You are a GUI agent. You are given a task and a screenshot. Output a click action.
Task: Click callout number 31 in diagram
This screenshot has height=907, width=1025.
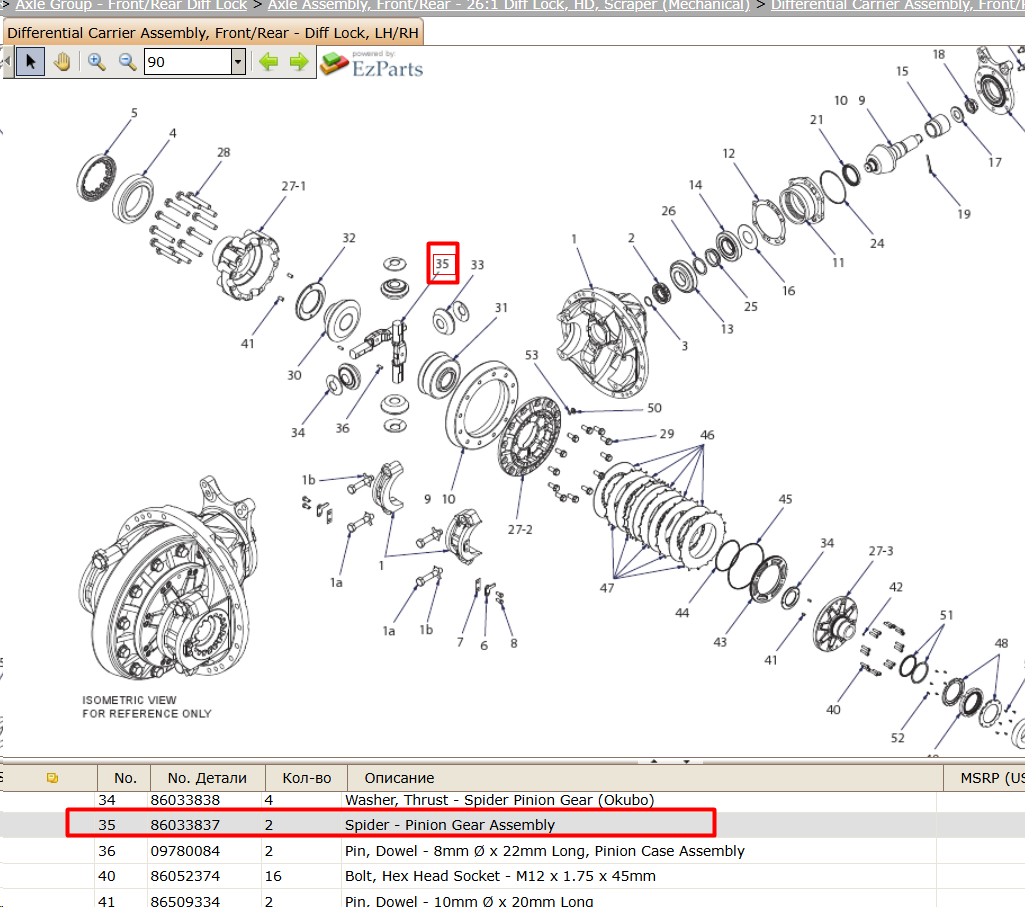point(501,307)
